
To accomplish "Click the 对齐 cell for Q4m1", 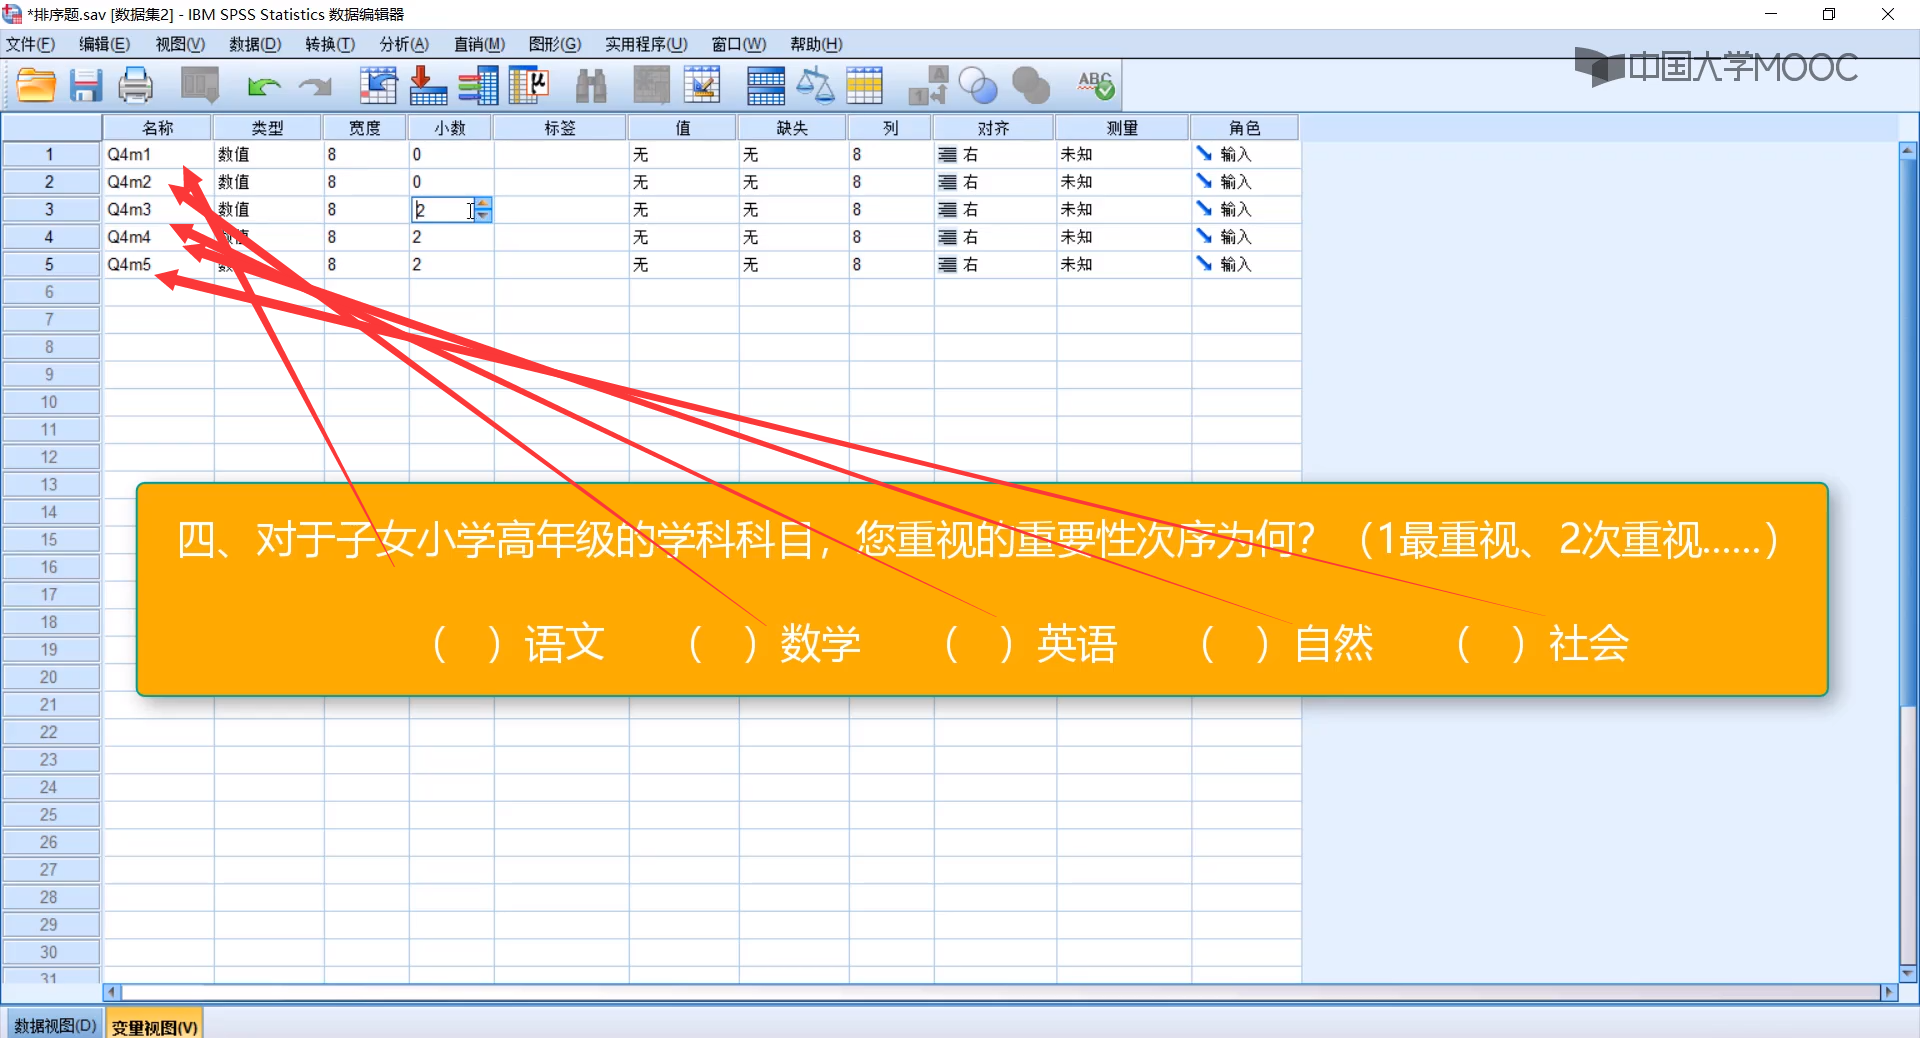I will (994, 154).
